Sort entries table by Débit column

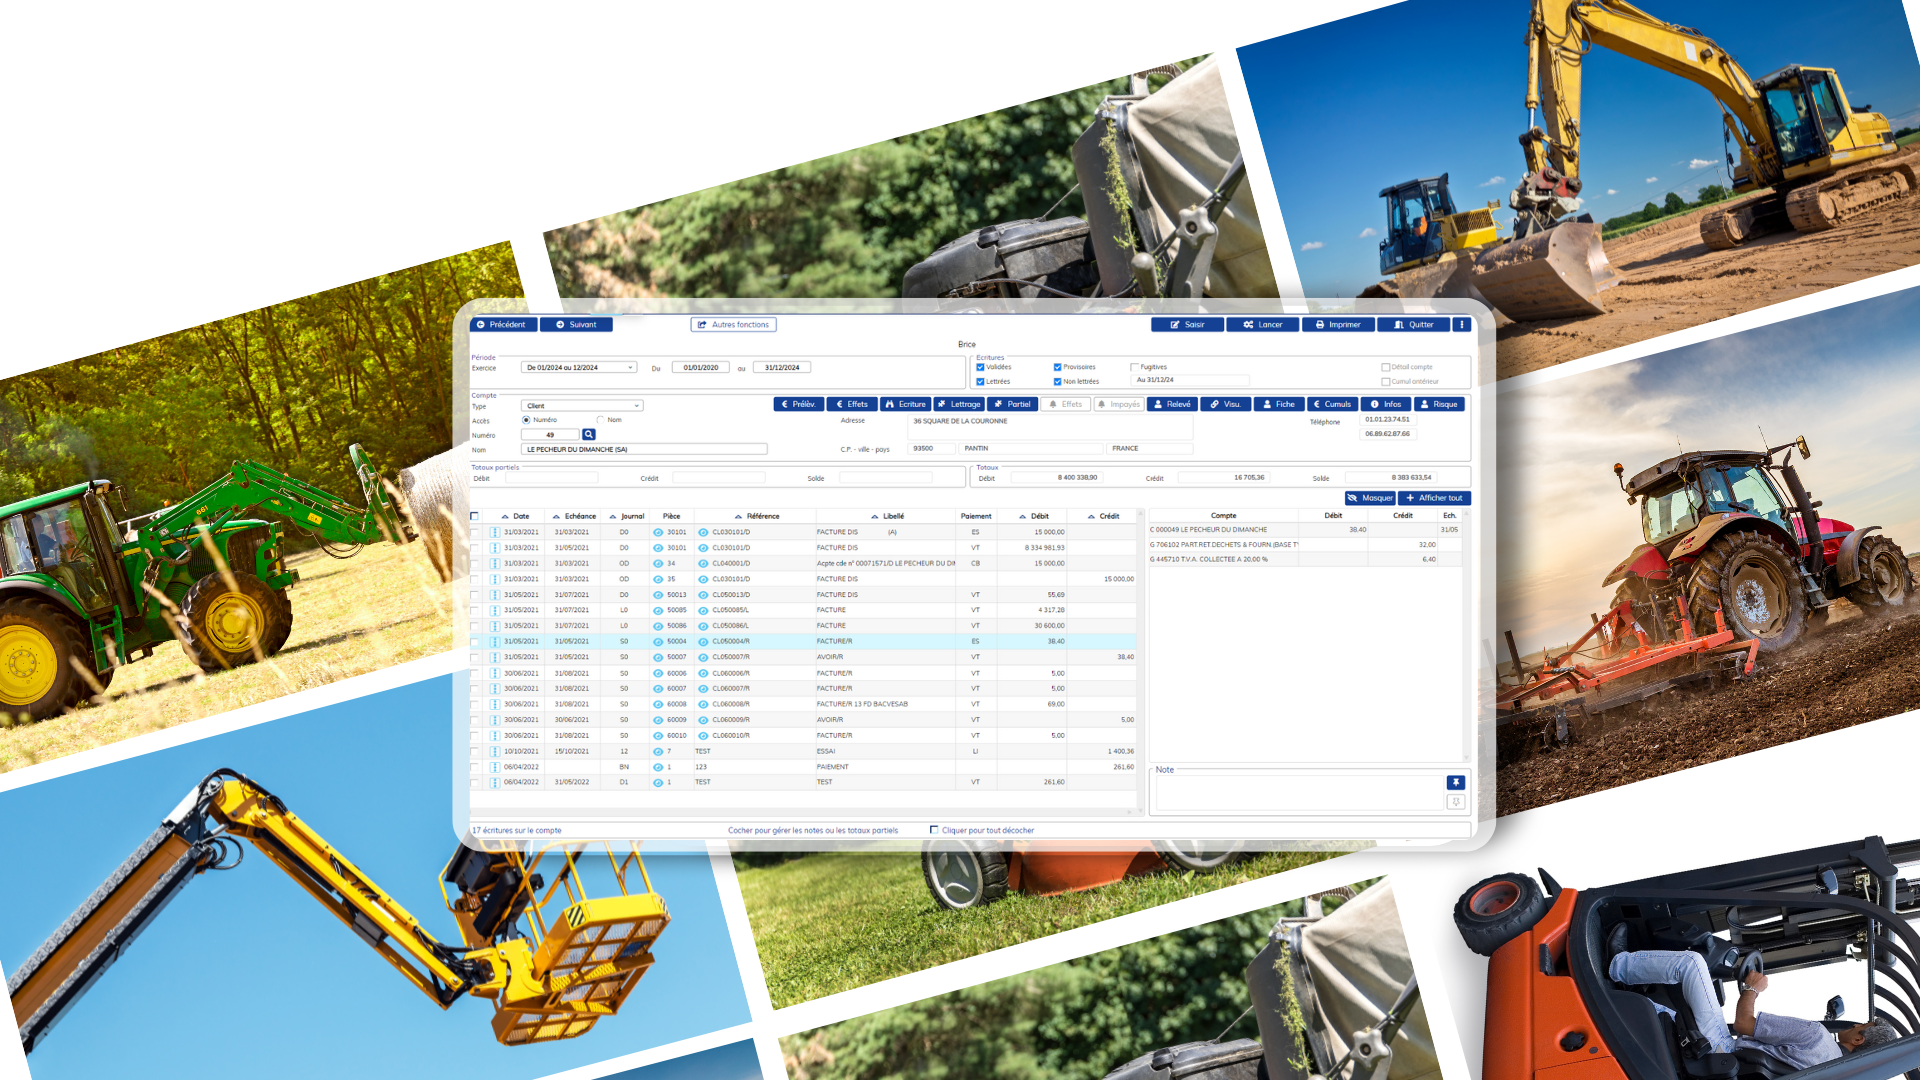coord(1034,517)
